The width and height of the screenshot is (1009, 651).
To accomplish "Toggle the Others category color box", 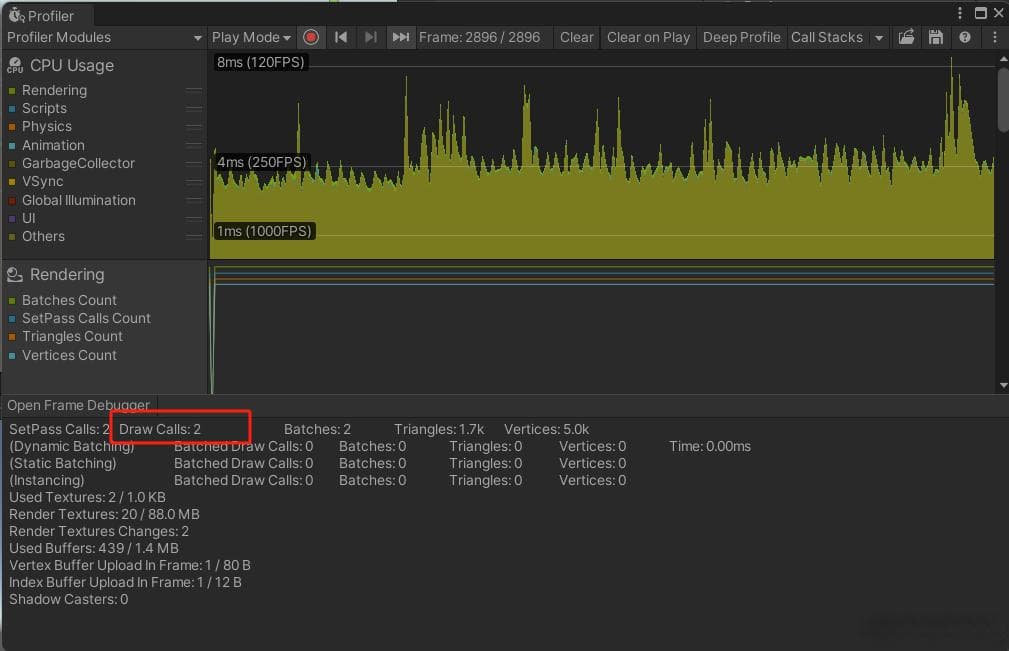I will pos(12,237).
